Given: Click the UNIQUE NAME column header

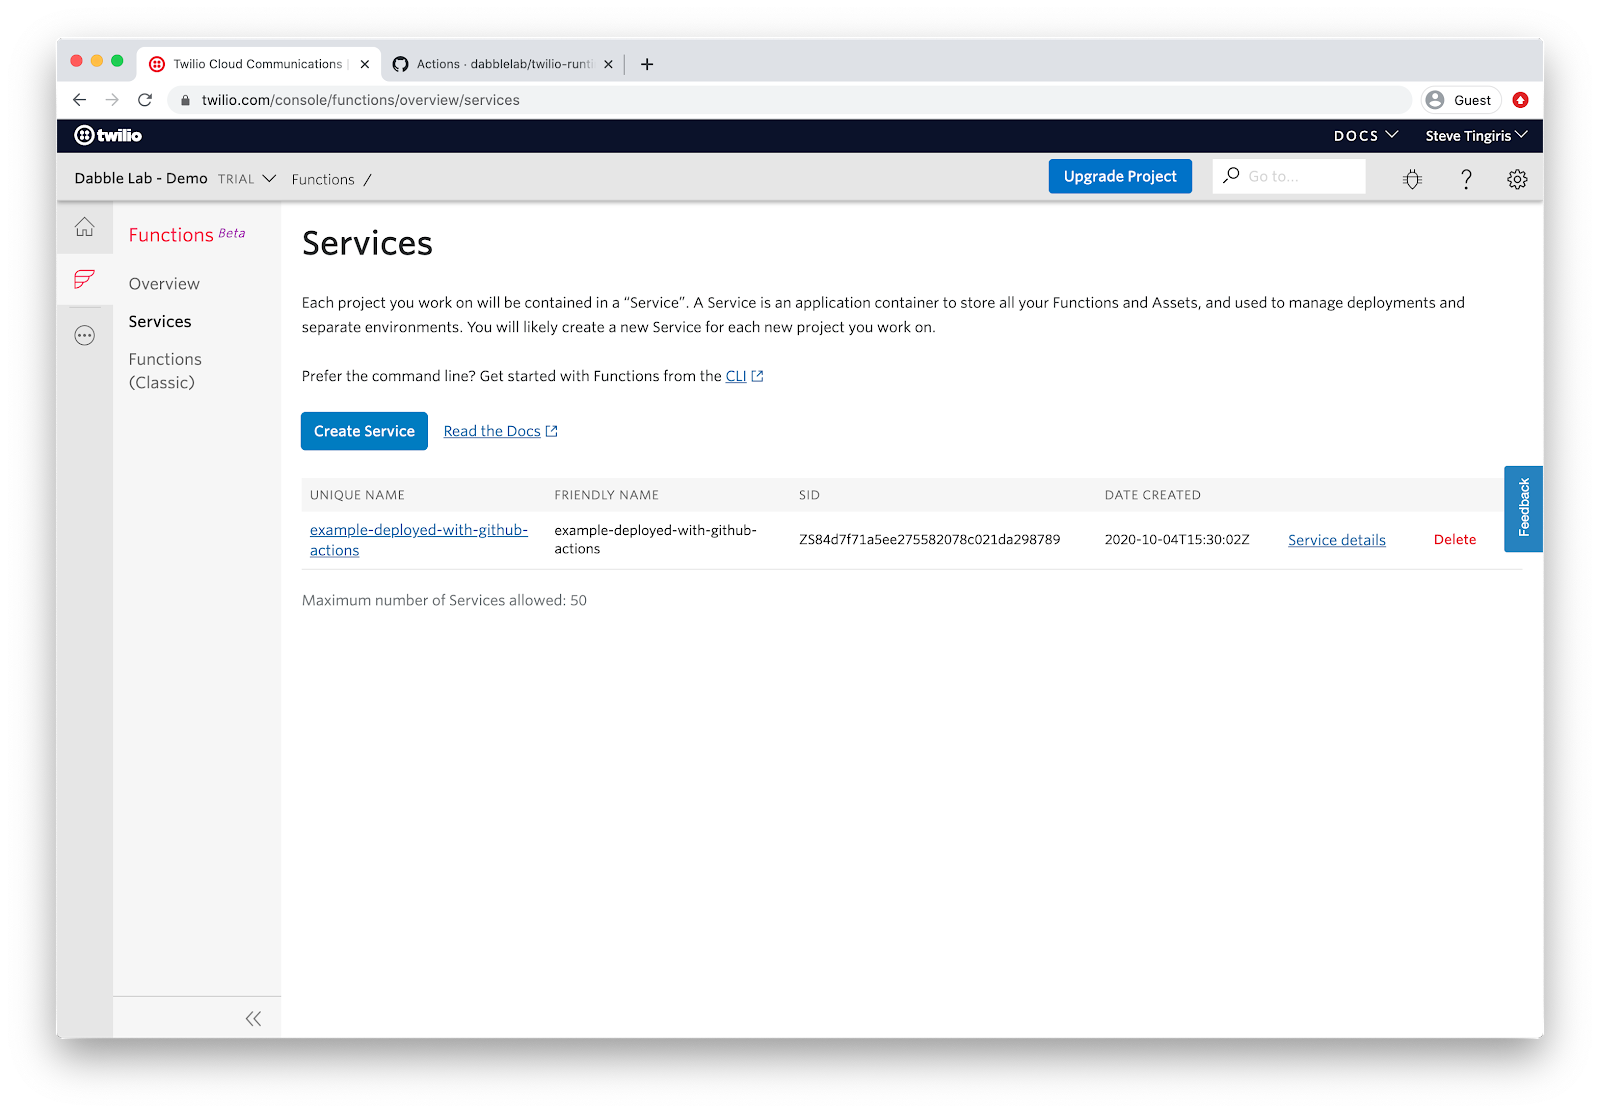Looking at the screenshot, I should click(x=357, y=495).
